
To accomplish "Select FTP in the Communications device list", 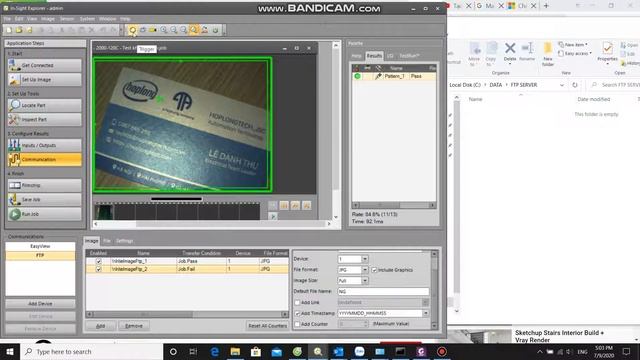I will (40, 255).
